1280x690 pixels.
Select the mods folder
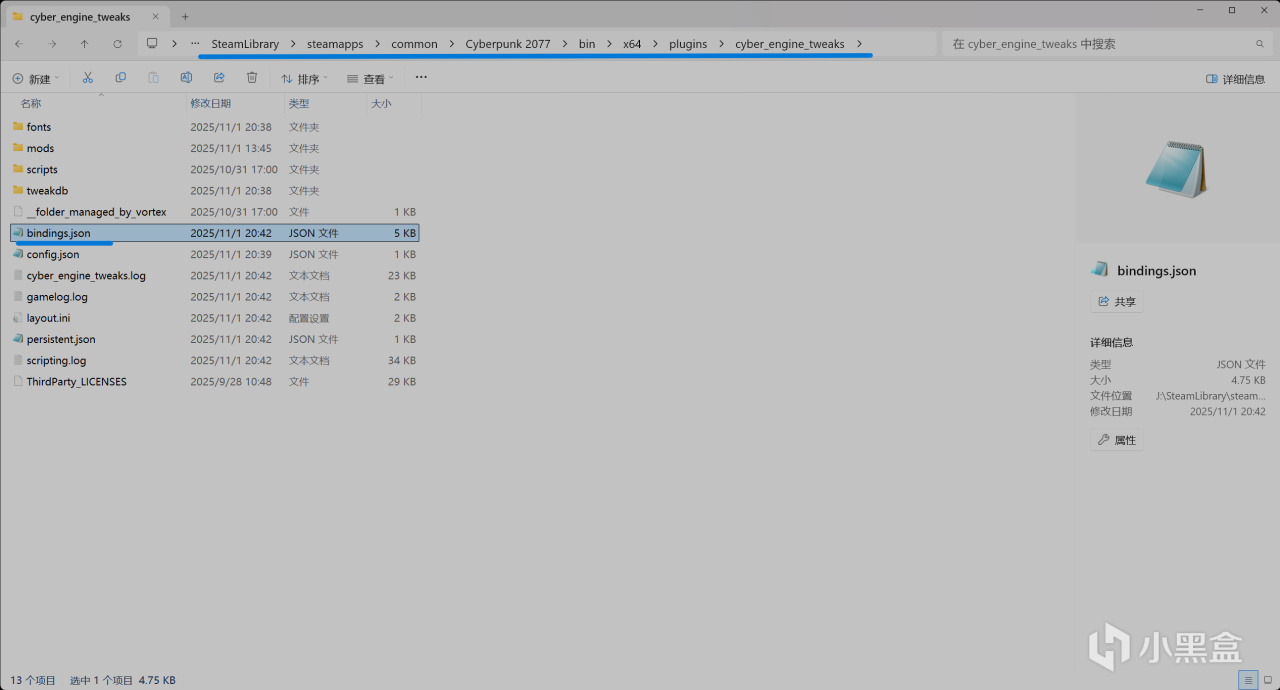tap(215, 148)
